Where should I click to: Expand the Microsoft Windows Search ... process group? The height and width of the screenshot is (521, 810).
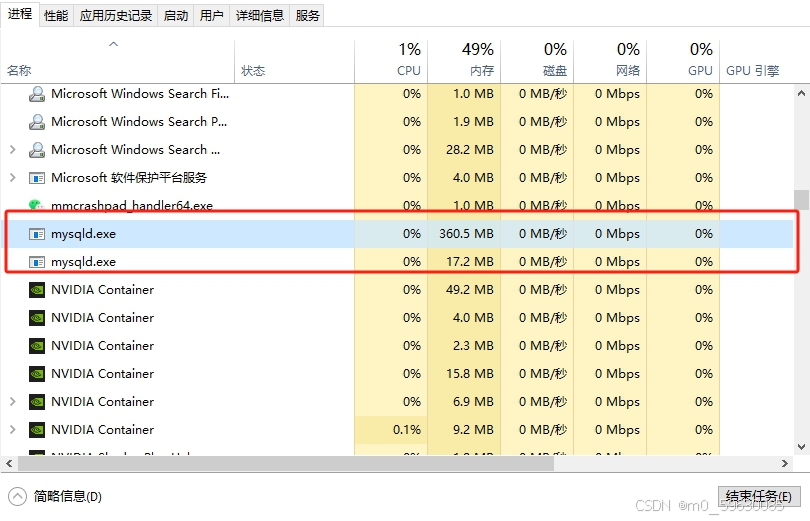pyautogui.click(x=13, y=150)
